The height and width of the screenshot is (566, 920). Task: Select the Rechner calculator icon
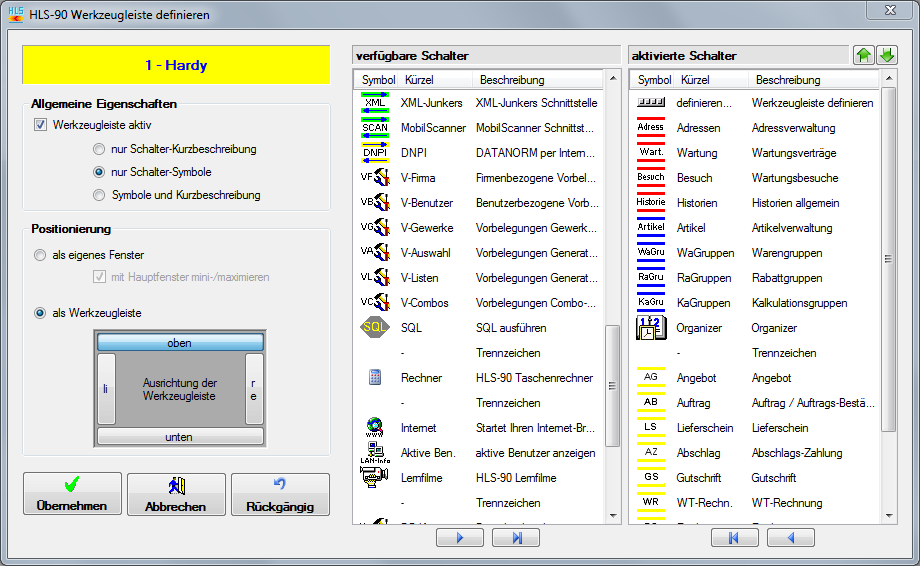click(375, 378)
